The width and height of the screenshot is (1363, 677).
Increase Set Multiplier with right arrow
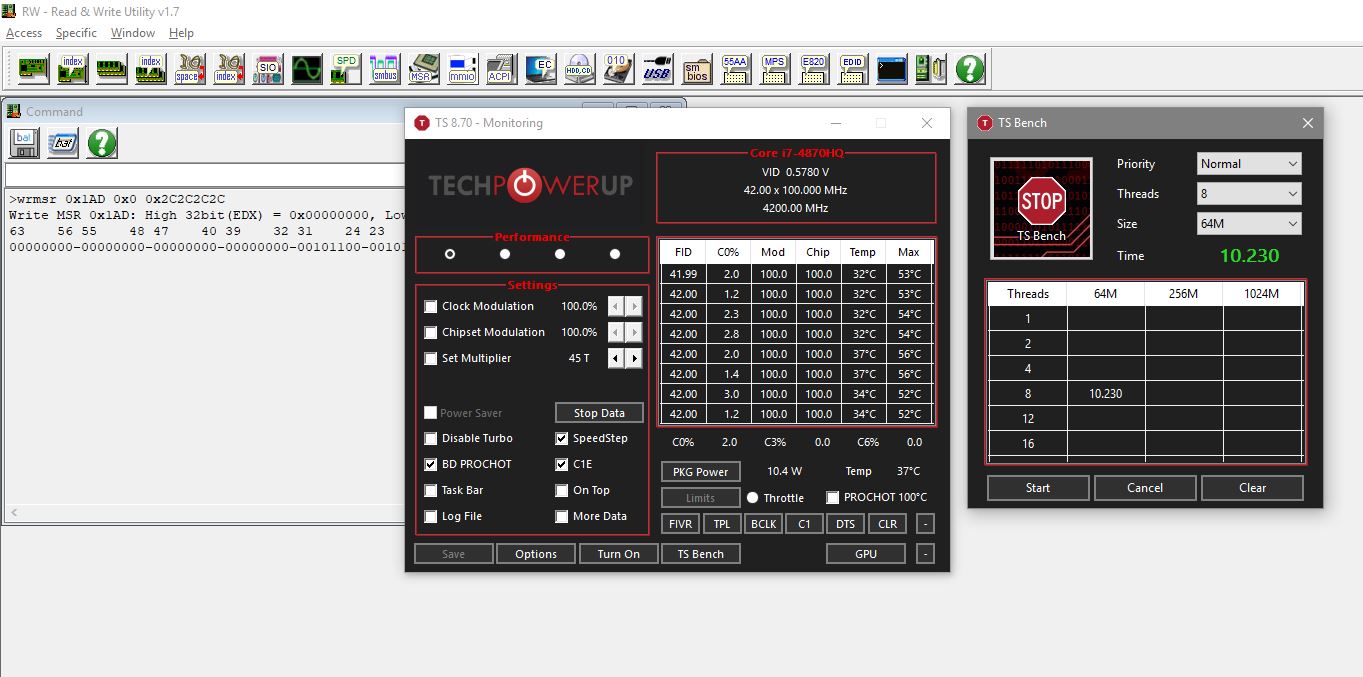coord(634,358)
